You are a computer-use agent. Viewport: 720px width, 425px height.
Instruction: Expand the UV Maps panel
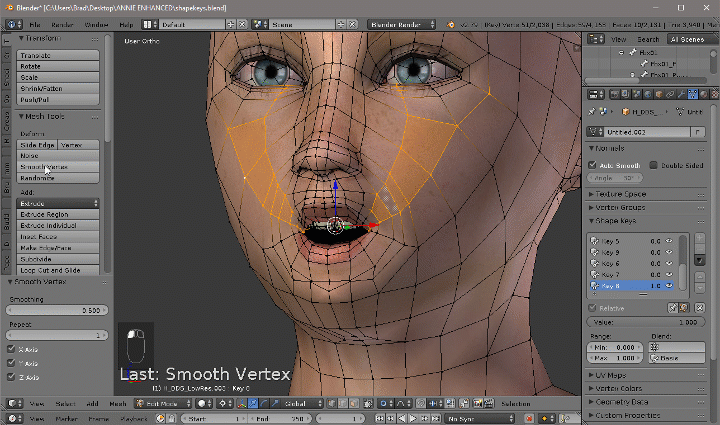611,374
